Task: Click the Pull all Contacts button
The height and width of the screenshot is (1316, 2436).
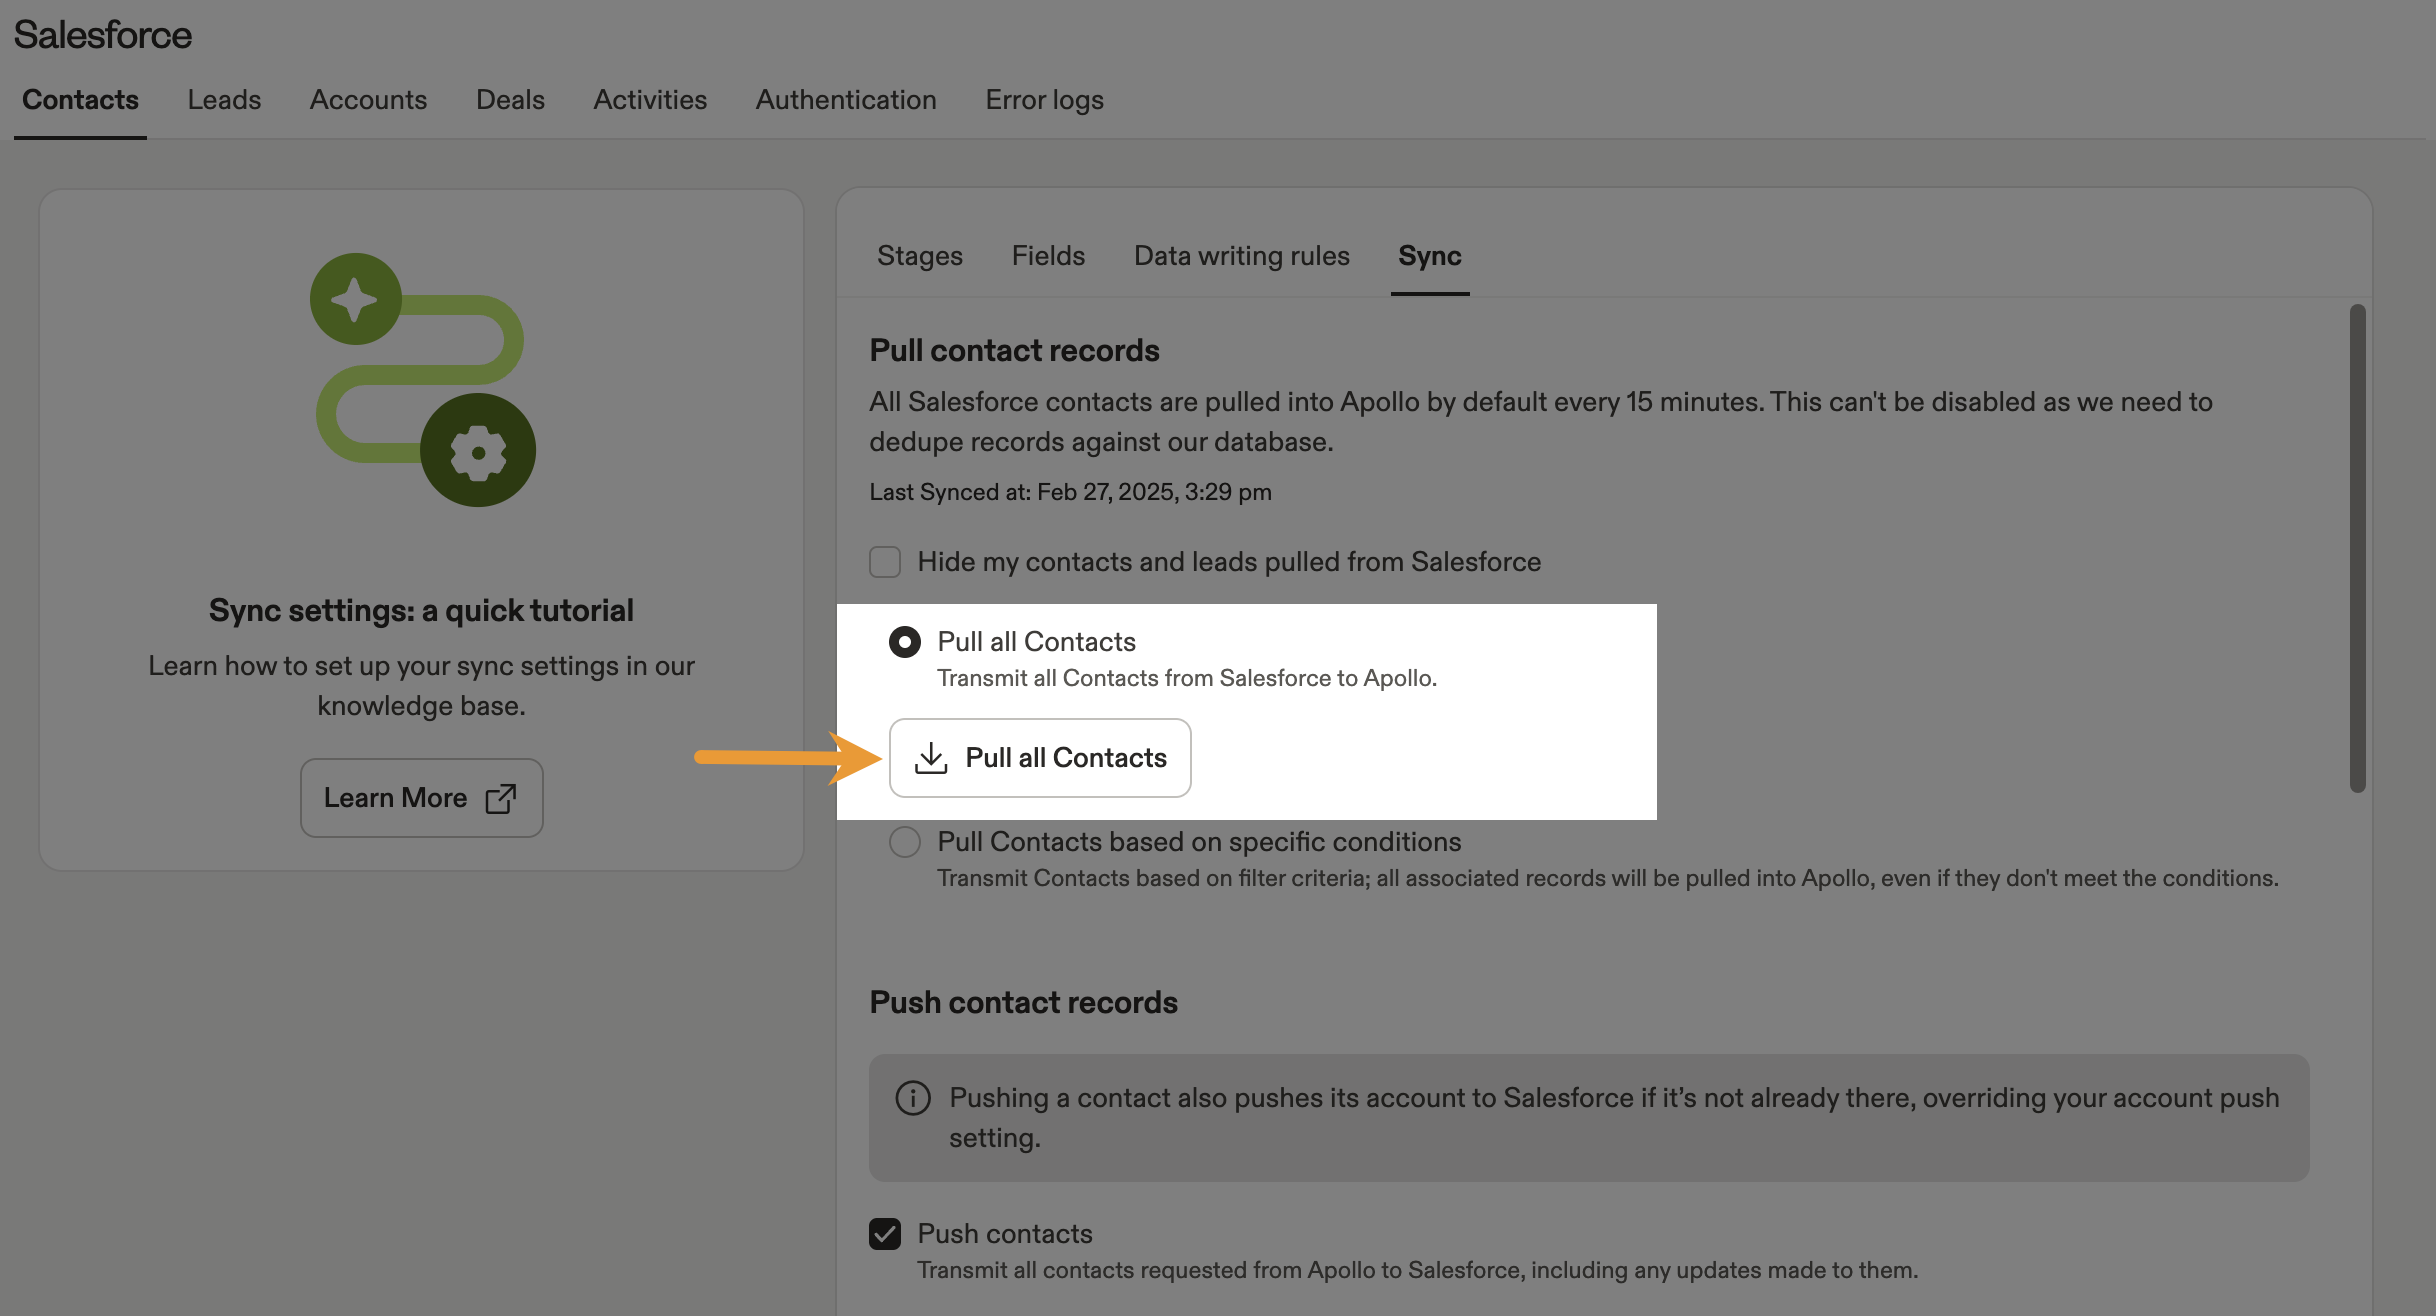Action: point(1040,758)
